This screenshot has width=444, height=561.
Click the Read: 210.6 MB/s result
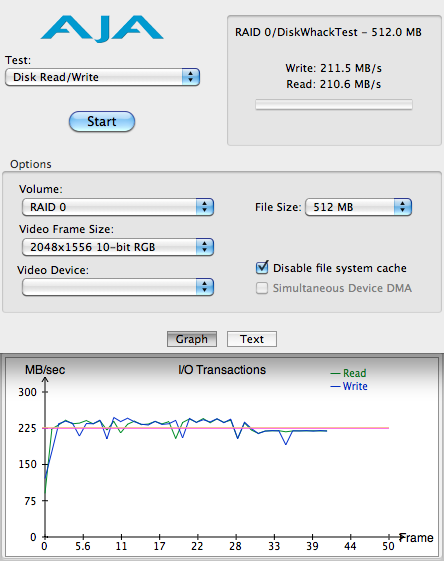click(x=333, y=84)
